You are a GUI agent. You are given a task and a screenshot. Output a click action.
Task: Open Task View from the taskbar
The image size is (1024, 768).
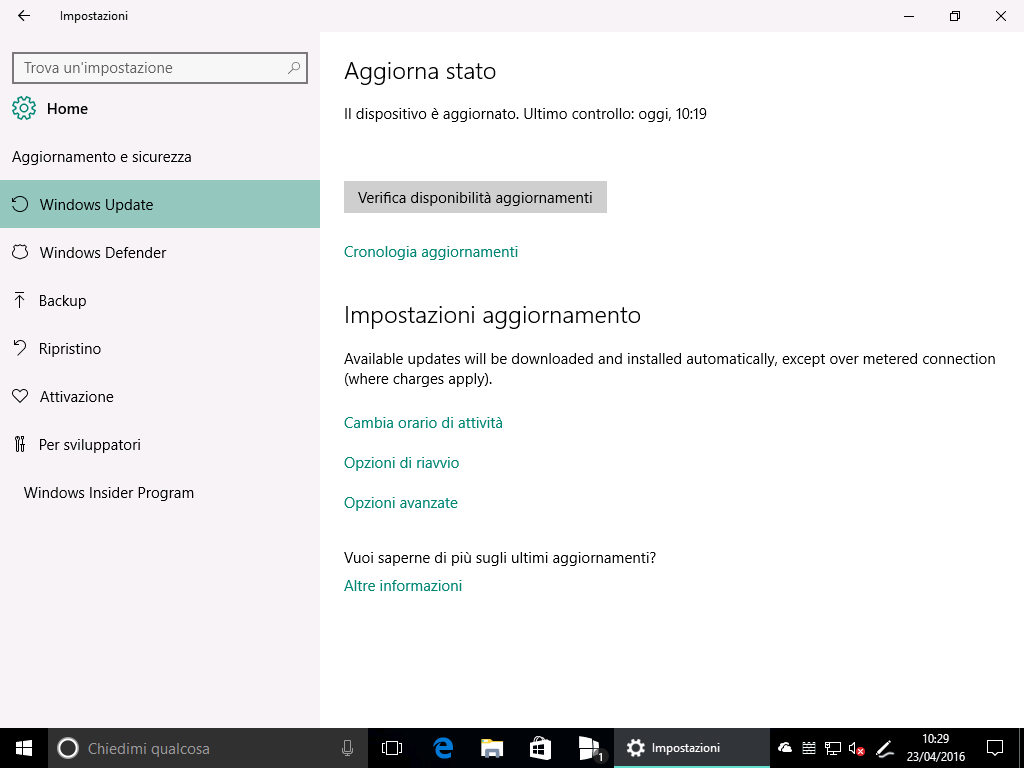392,748
